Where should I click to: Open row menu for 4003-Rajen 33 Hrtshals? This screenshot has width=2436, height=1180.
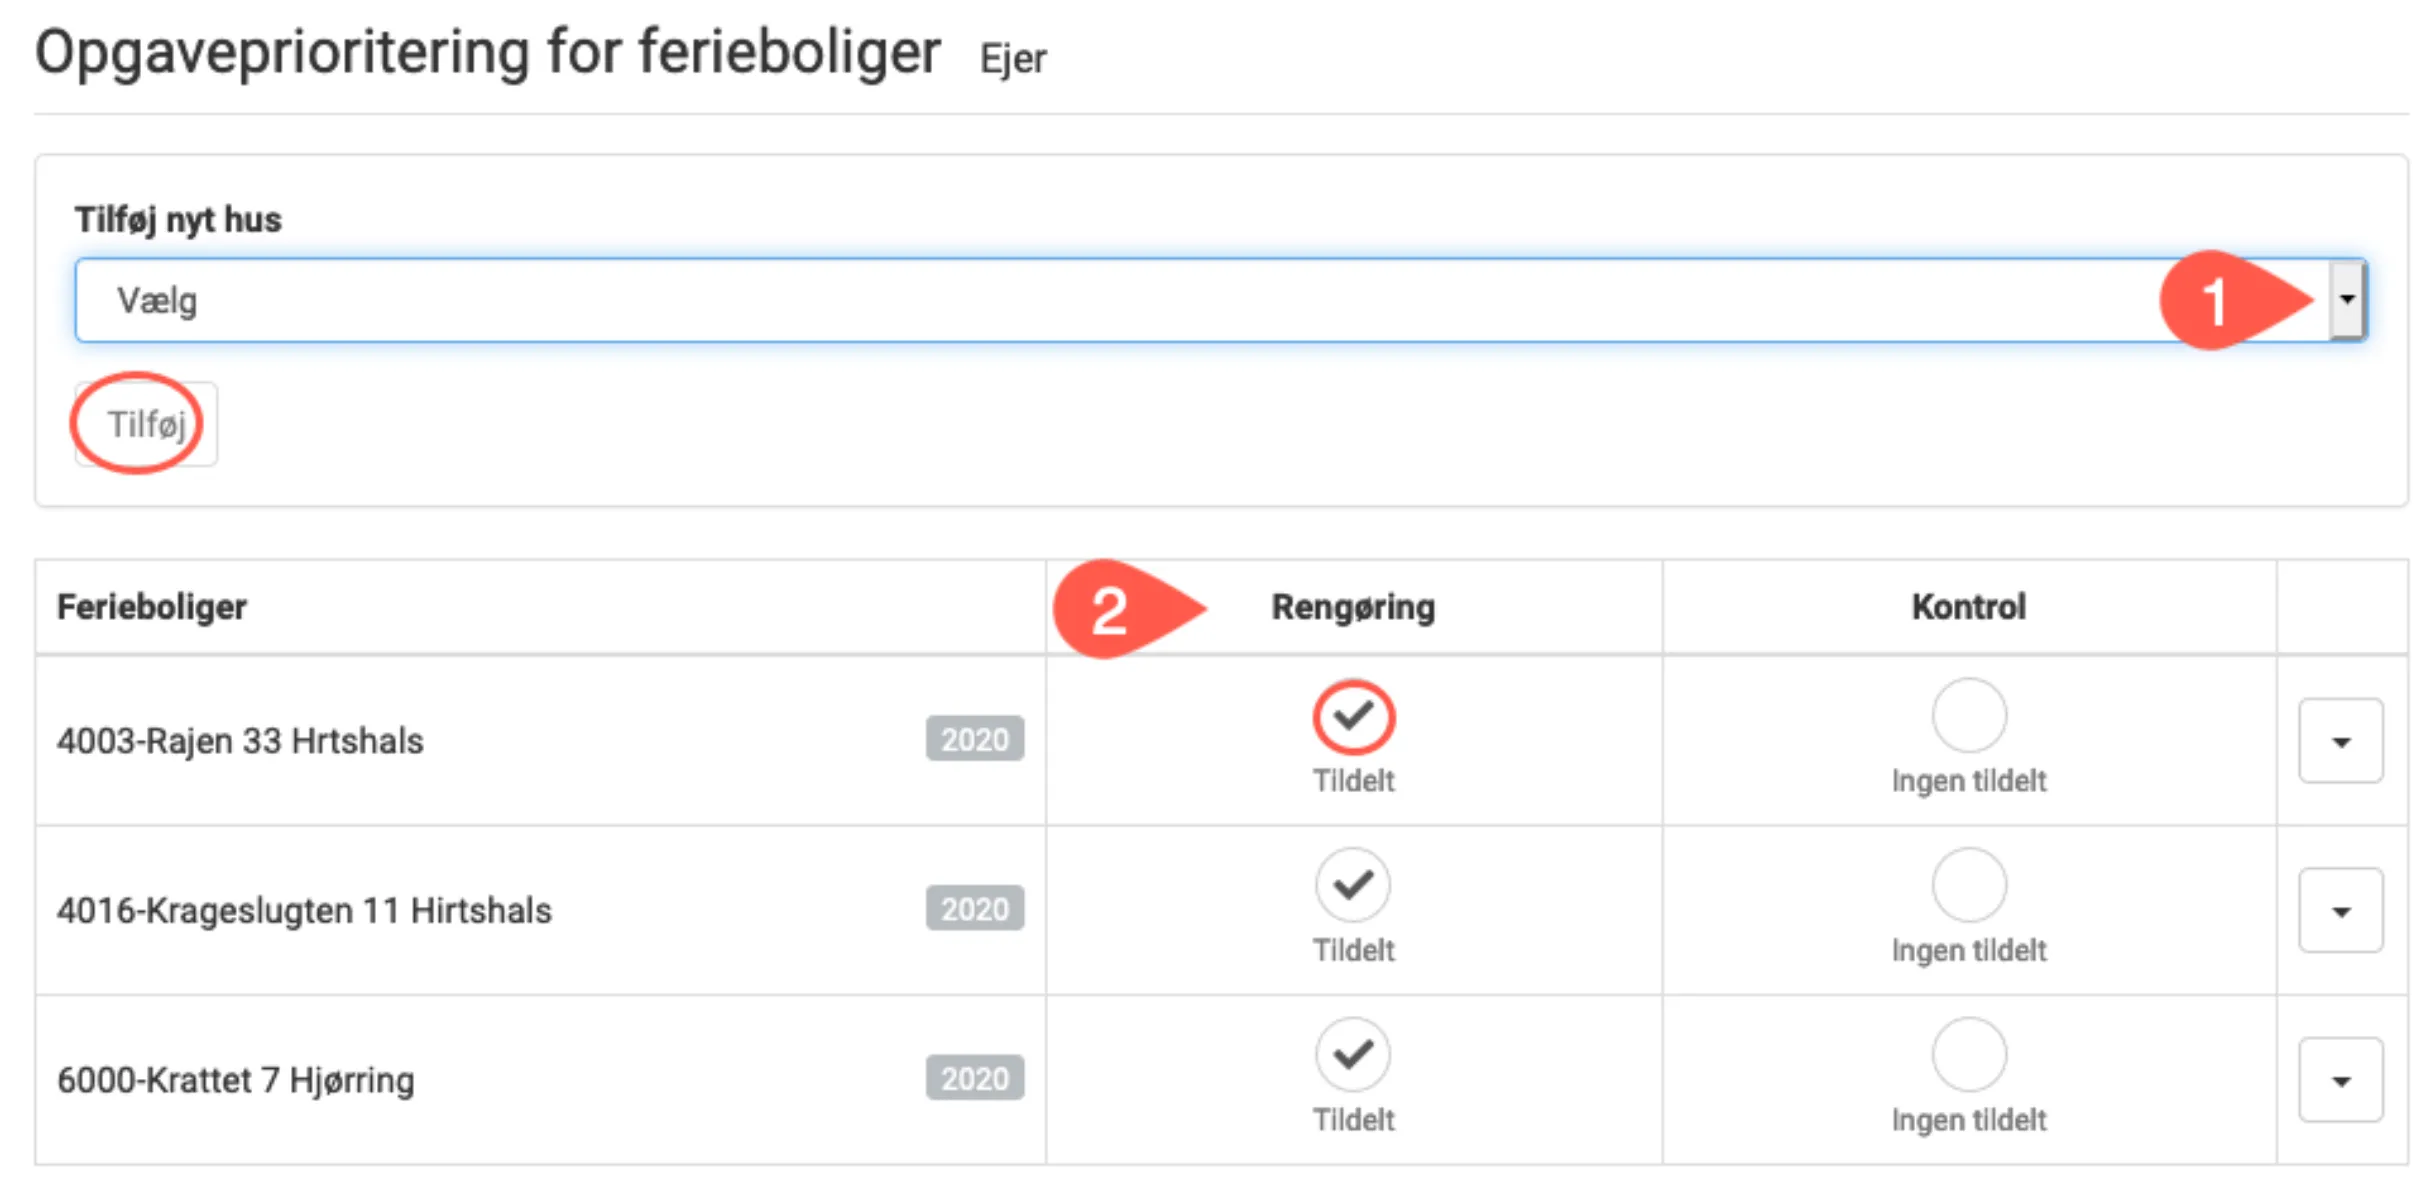coord(2340,741)
